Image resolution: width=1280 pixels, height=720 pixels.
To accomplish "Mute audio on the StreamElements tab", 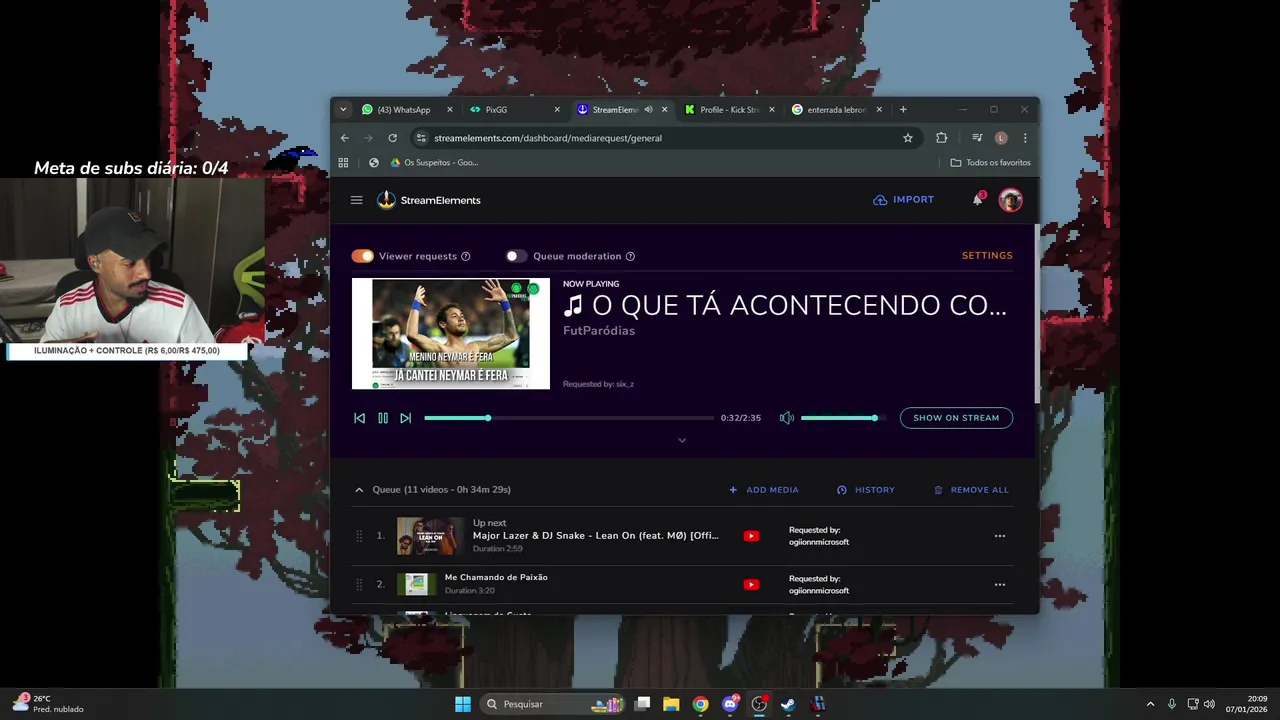I will click(x=648, y=110).
